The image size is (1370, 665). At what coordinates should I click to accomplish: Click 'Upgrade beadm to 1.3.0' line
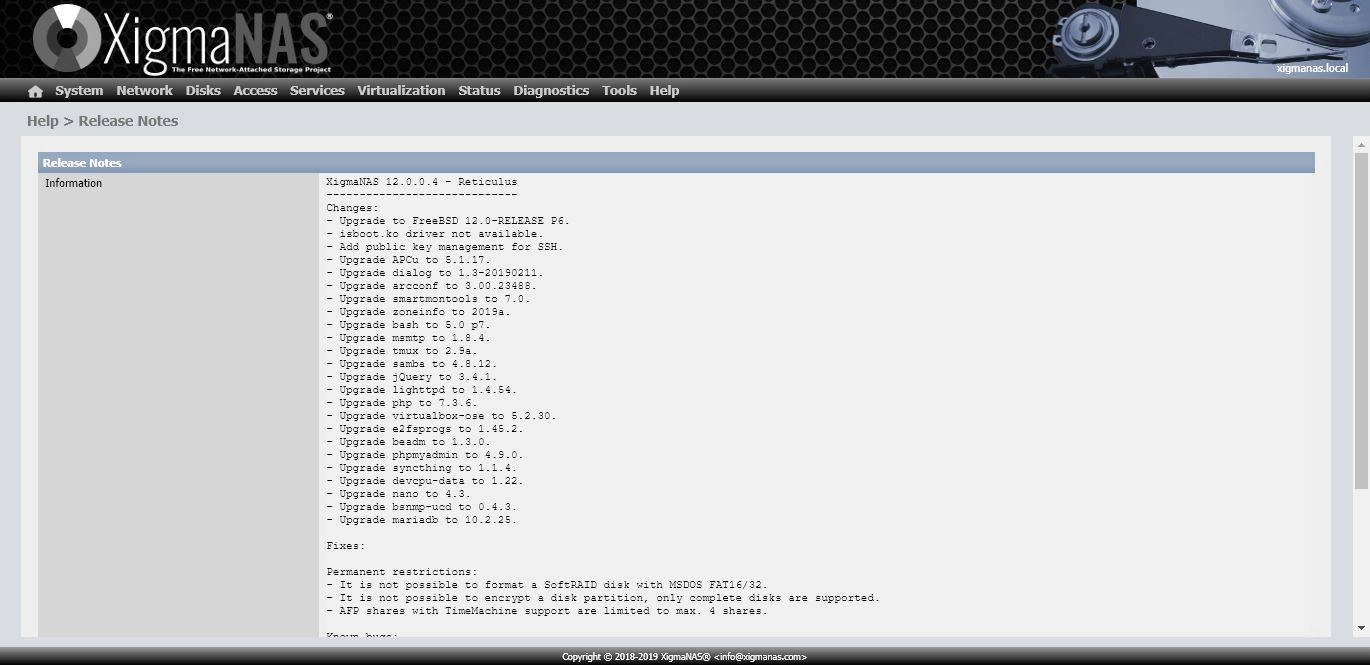pos(409,442)
